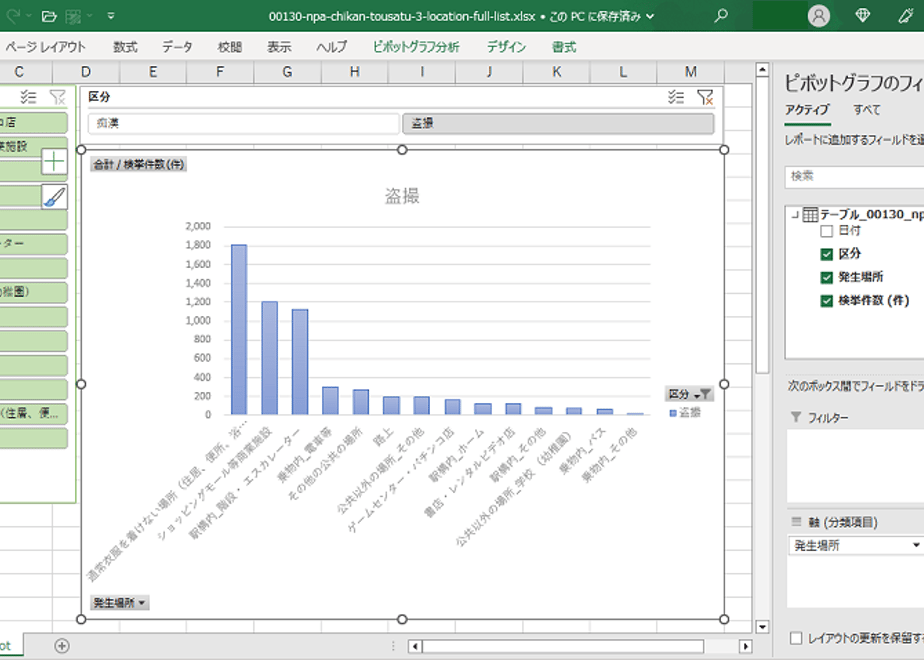Click the 軸 (分類項目) area icon

coord(796,522)
